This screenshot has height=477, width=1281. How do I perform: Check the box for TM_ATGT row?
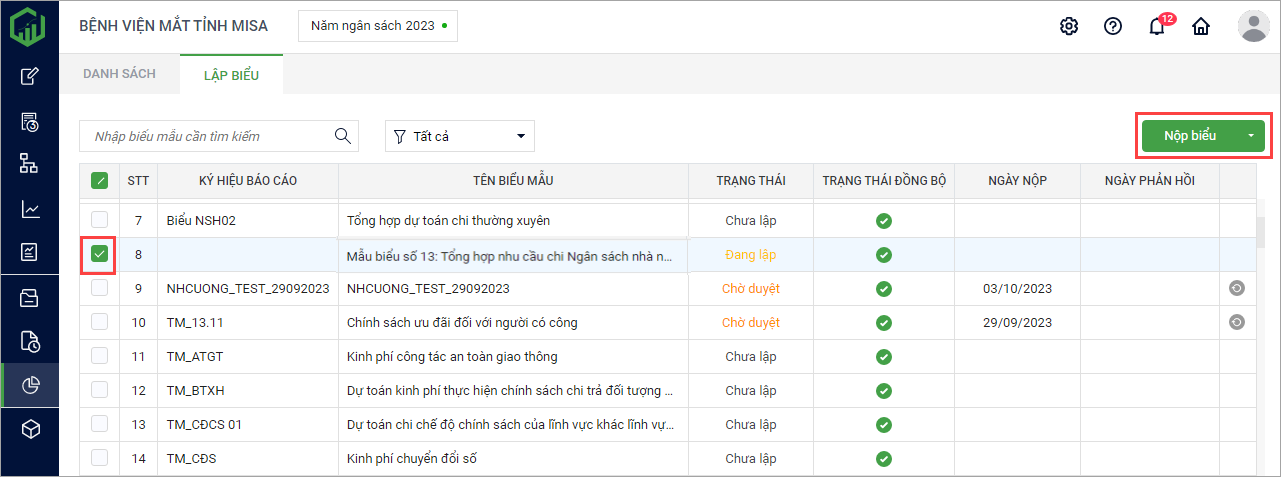coord(99,356)
